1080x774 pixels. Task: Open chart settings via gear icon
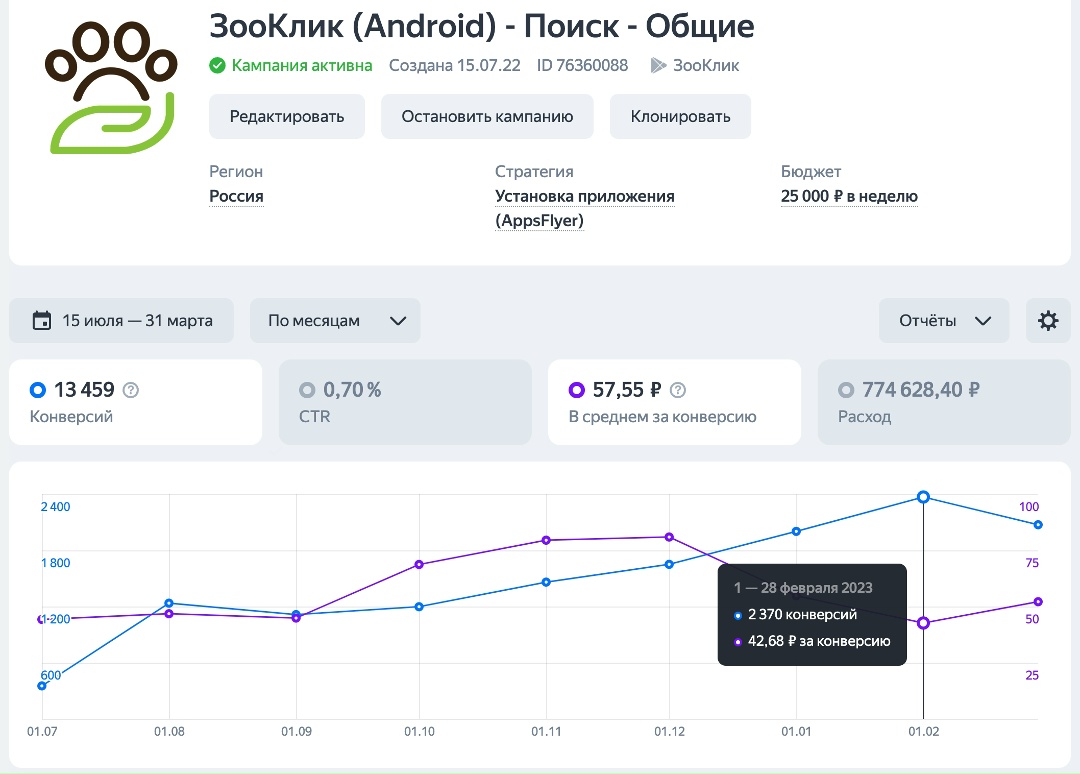(1048, 321)
